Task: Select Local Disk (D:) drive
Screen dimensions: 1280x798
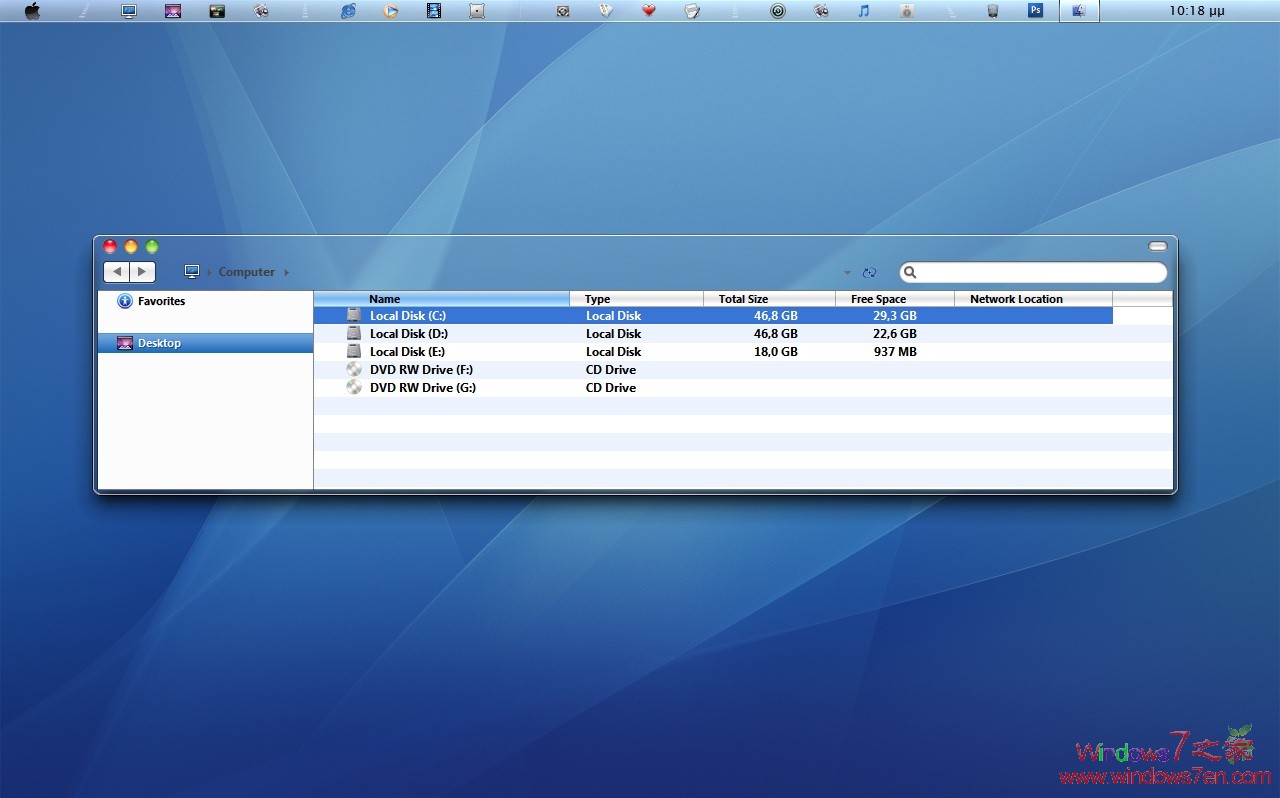Action: pyautogui.click(x=409, y=333)
